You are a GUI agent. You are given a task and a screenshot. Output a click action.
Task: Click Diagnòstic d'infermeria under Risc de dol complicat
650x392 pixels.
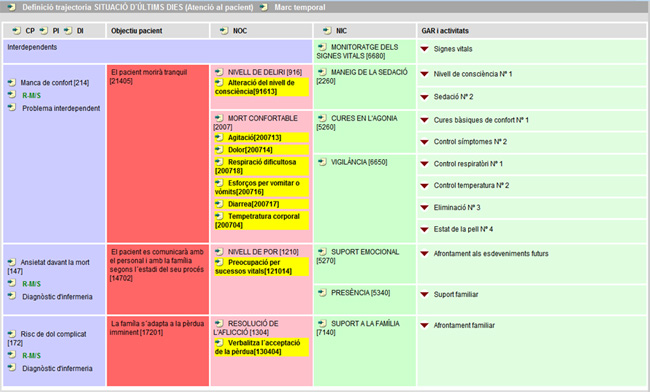pyautogui.click(x=57, y=368)
